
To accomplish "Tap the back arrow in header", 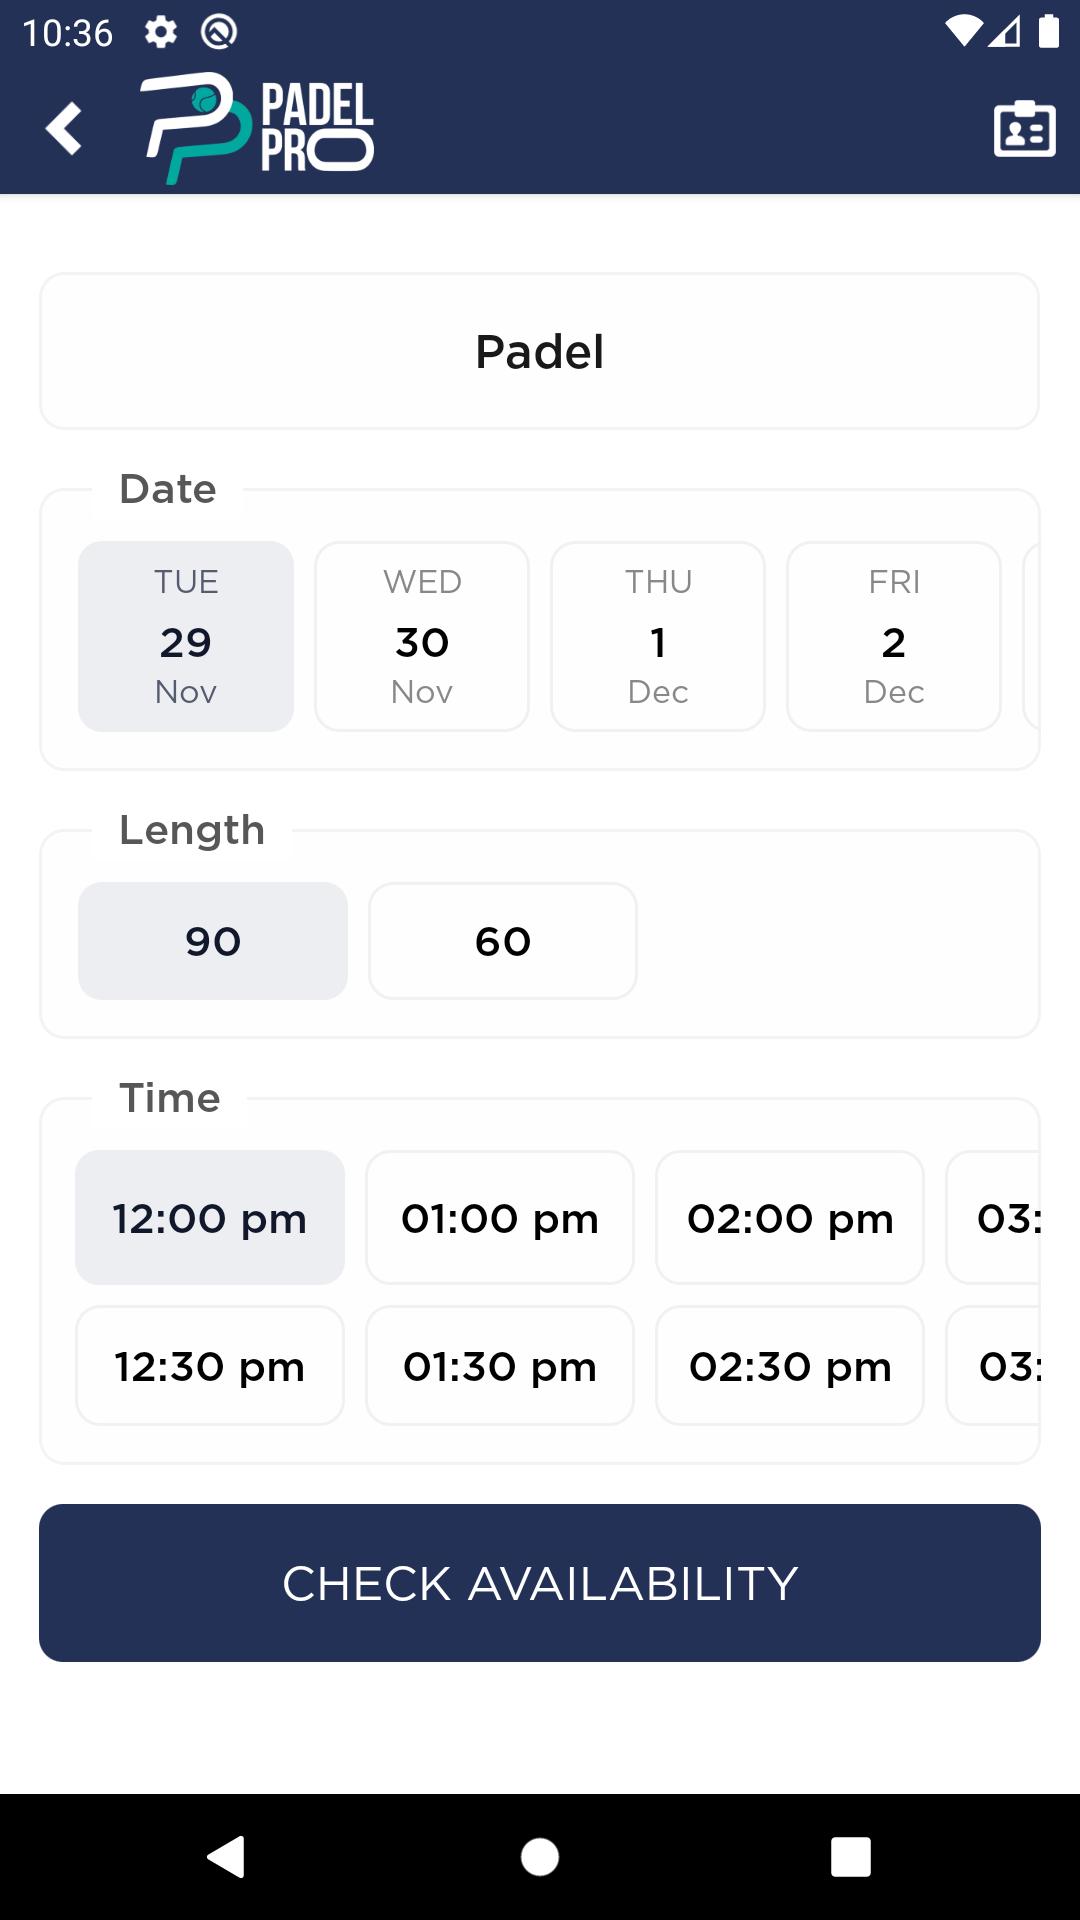I will click(x=64, y=128).
